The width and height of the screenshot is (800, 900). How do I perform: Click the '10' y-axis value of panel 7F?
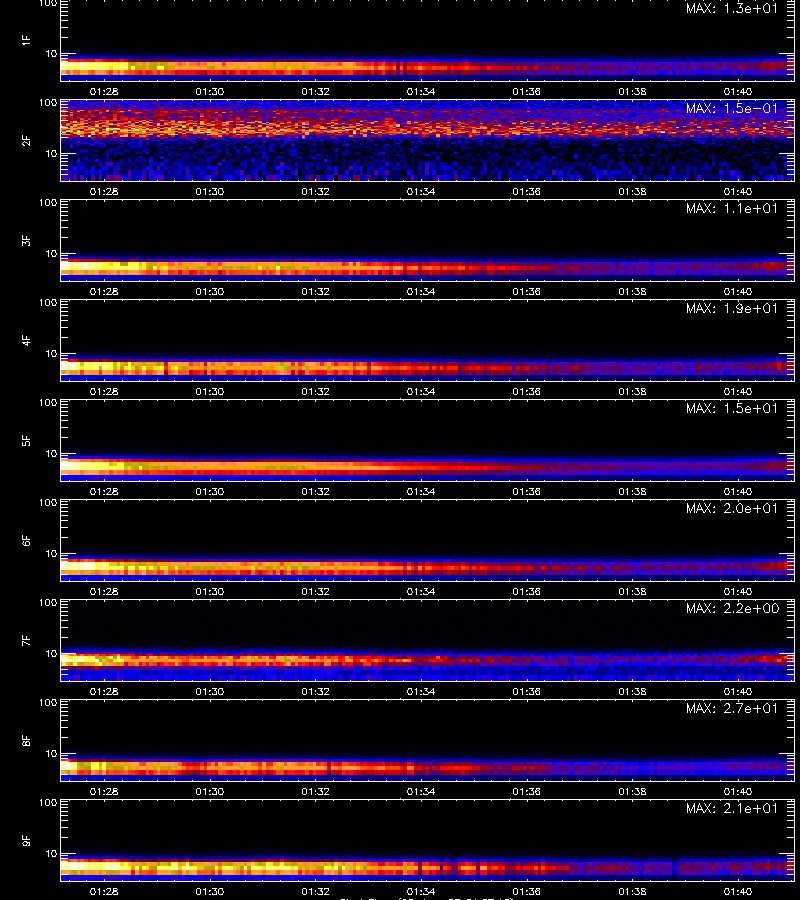(51, 653)
